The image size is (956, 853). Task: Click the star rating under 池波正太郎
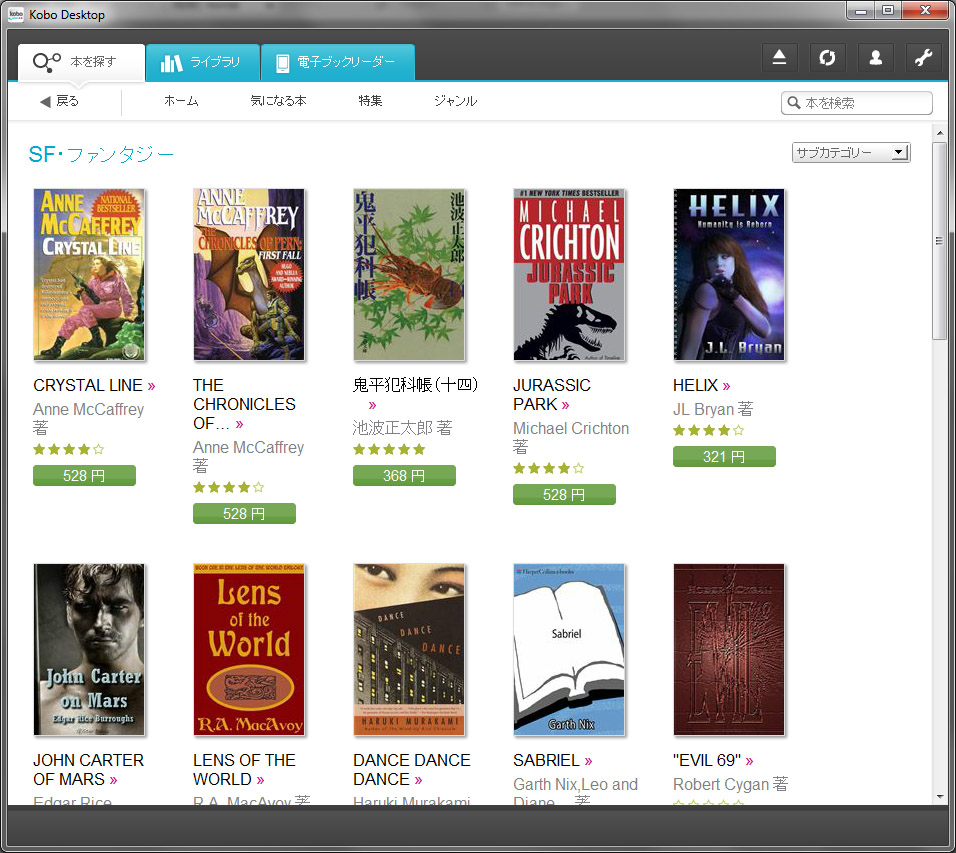point(389,449)
